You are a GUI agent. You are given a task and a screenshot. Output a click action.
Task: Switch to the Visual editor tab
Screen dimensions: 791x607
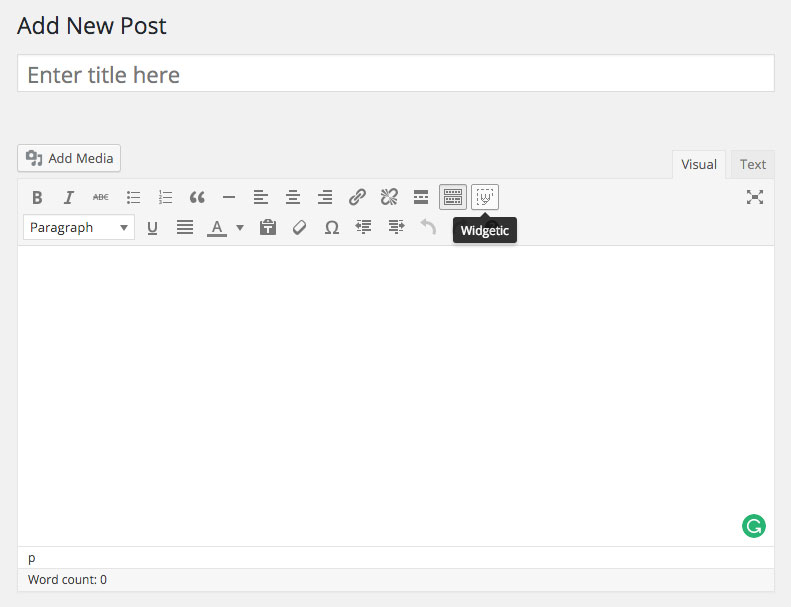[699, 164]
